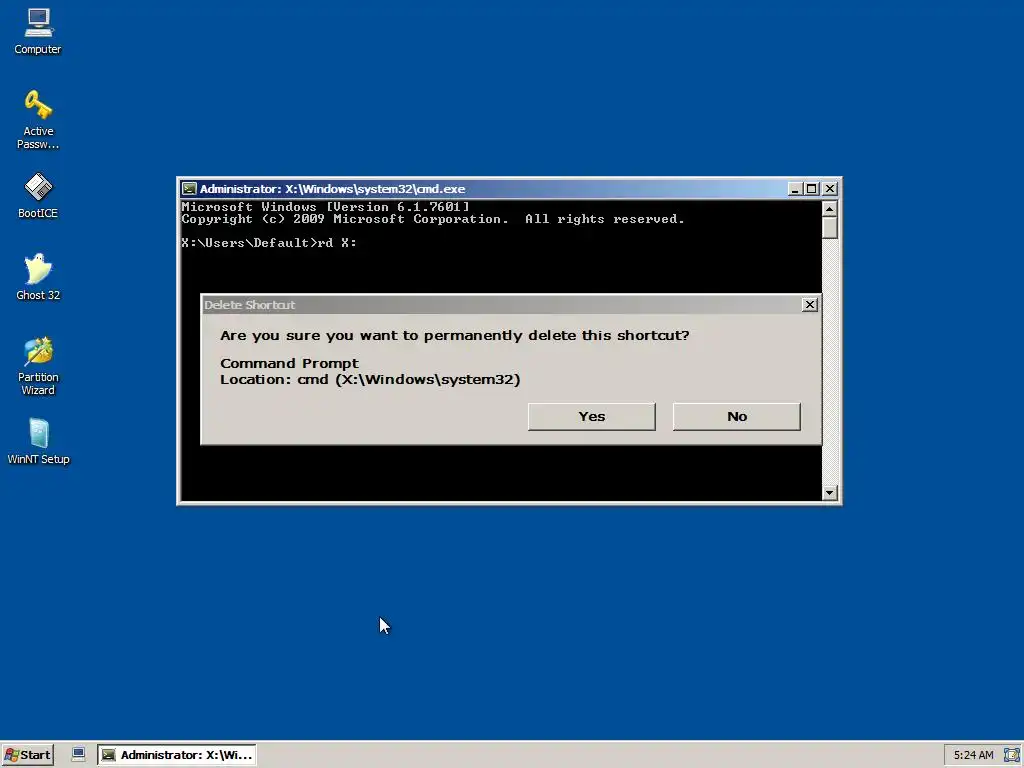Select the Active Password Changer icon
Viewport: 1024px width, 768px height.
[x=38, y=120]
